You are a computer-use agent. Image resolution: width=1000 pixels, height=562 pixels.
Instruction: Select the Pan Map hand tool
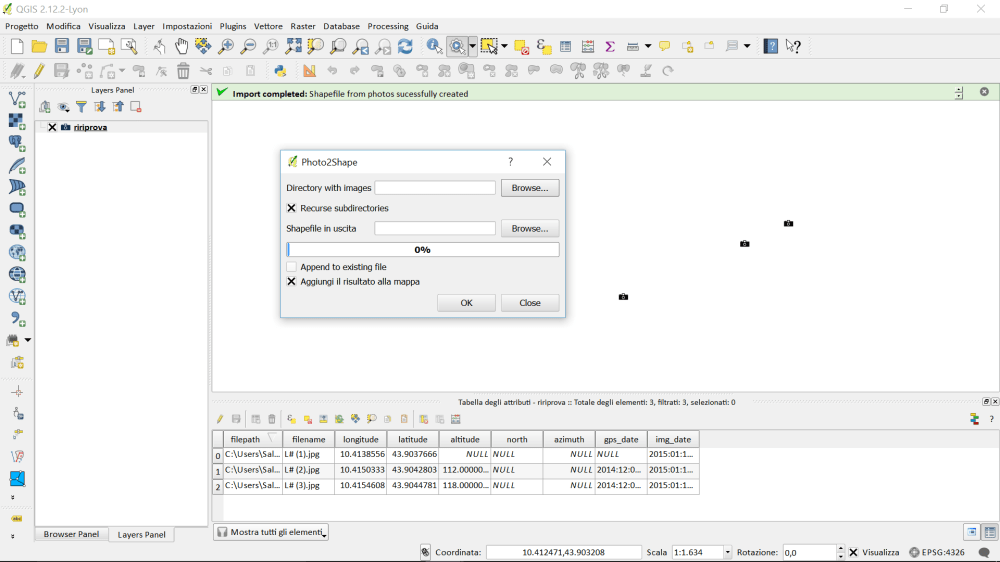tap(181, 46)
